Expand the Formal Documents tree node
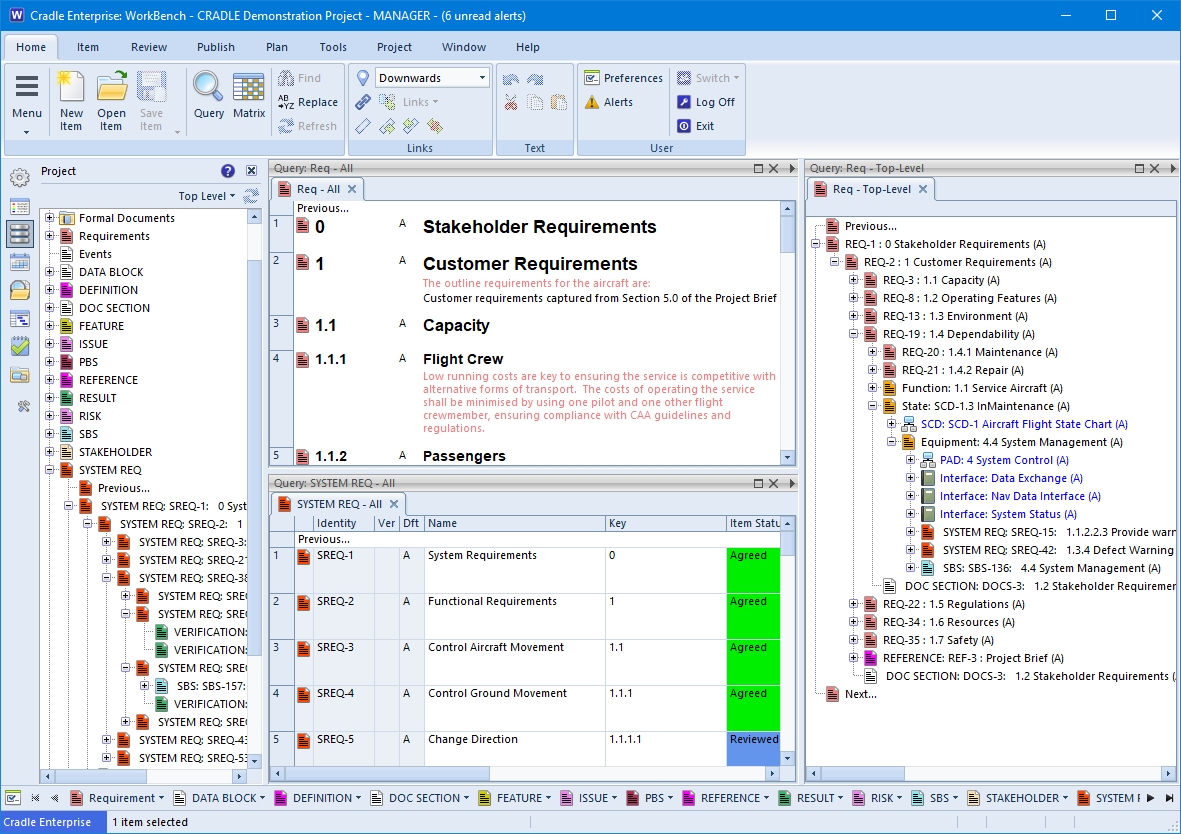This screenshot has width=1181, height=834. click(50, 218)
